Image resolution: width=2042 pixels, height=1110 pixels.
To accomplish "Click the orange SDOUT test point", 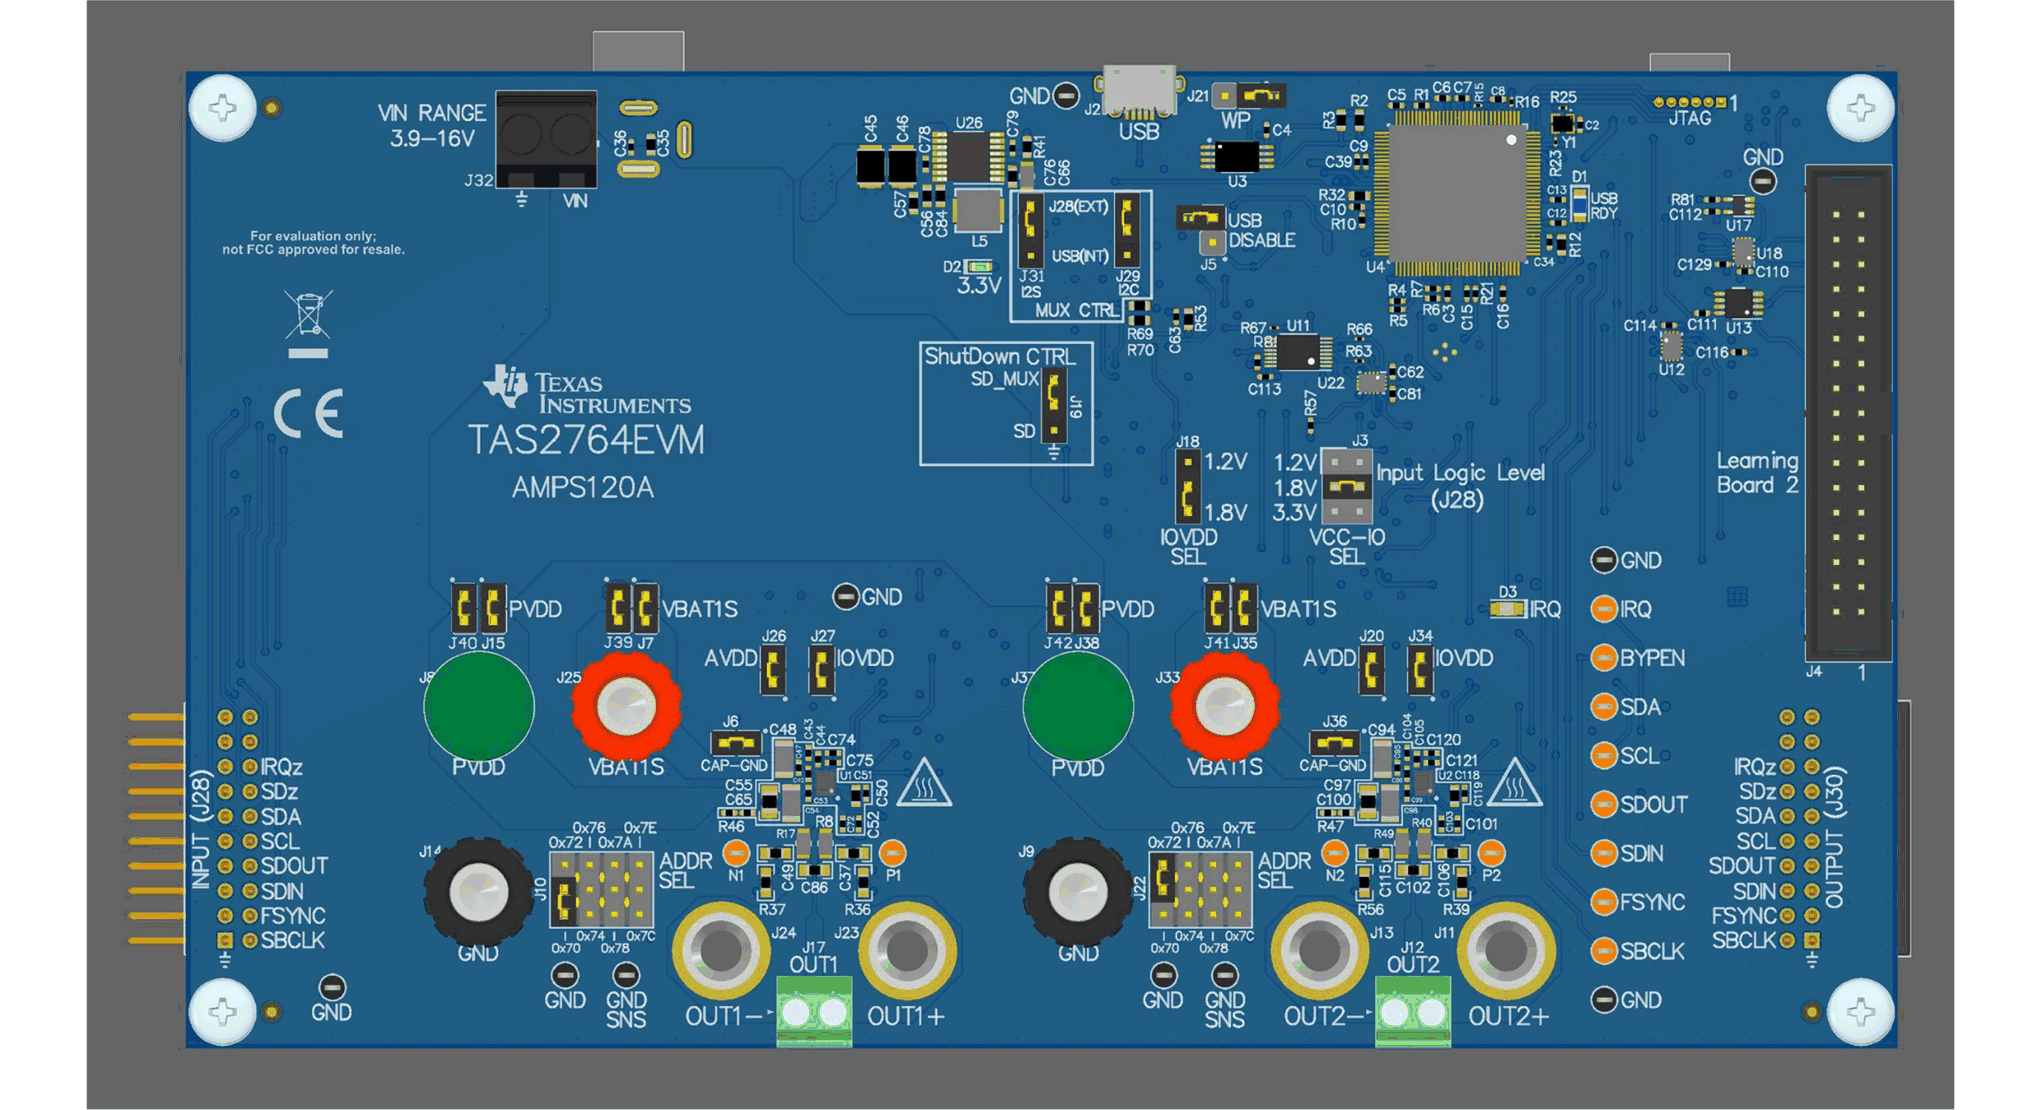I will tap(1603, 804).
